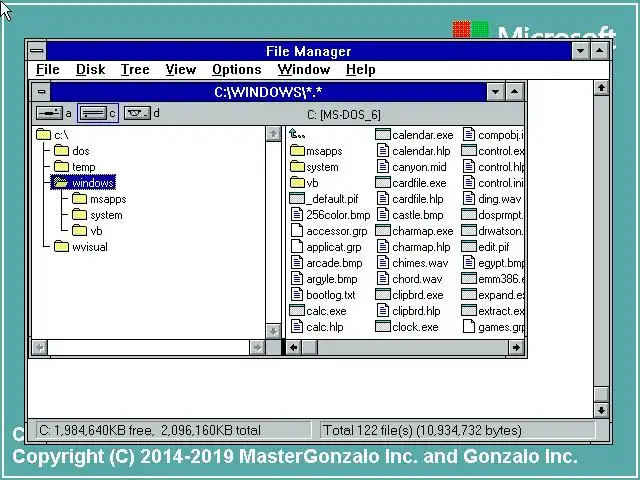Image resolution: width=640 pixels, height=480 pixels.
Task: Open the Window menu
Action: 304,69
